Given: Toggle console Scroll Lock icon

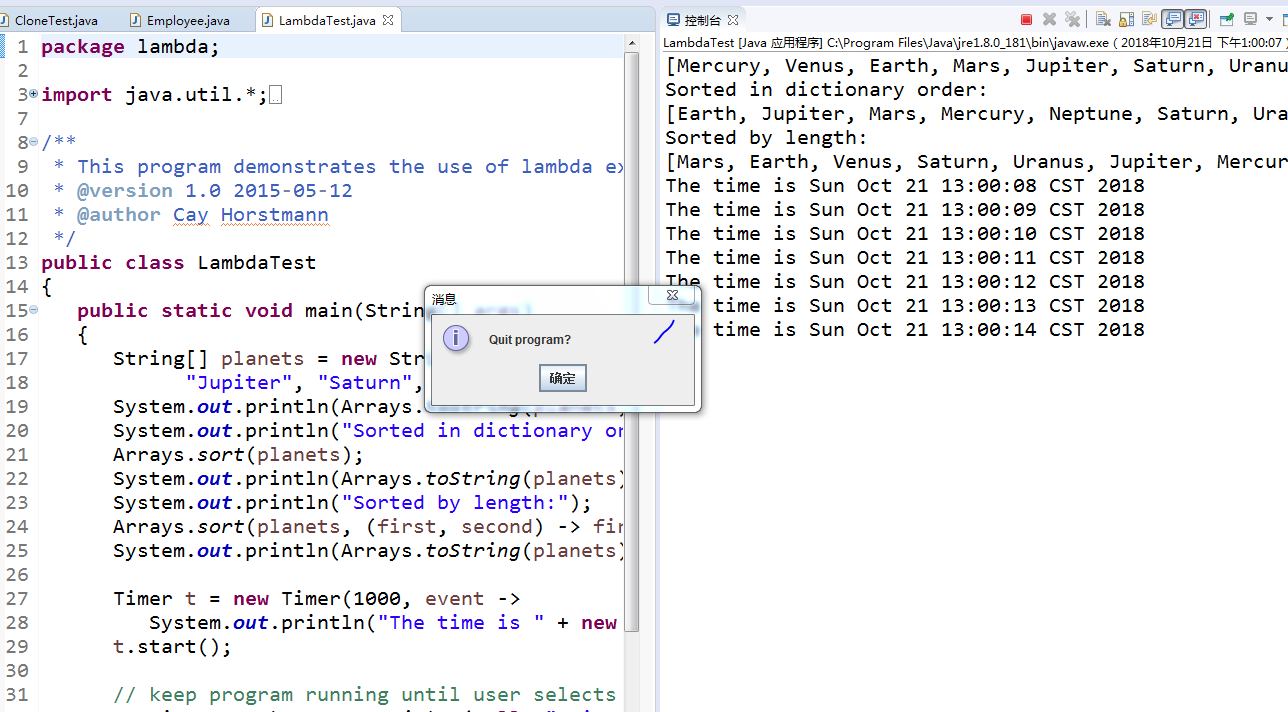Looking at the screenshot, I should 1126,19.
